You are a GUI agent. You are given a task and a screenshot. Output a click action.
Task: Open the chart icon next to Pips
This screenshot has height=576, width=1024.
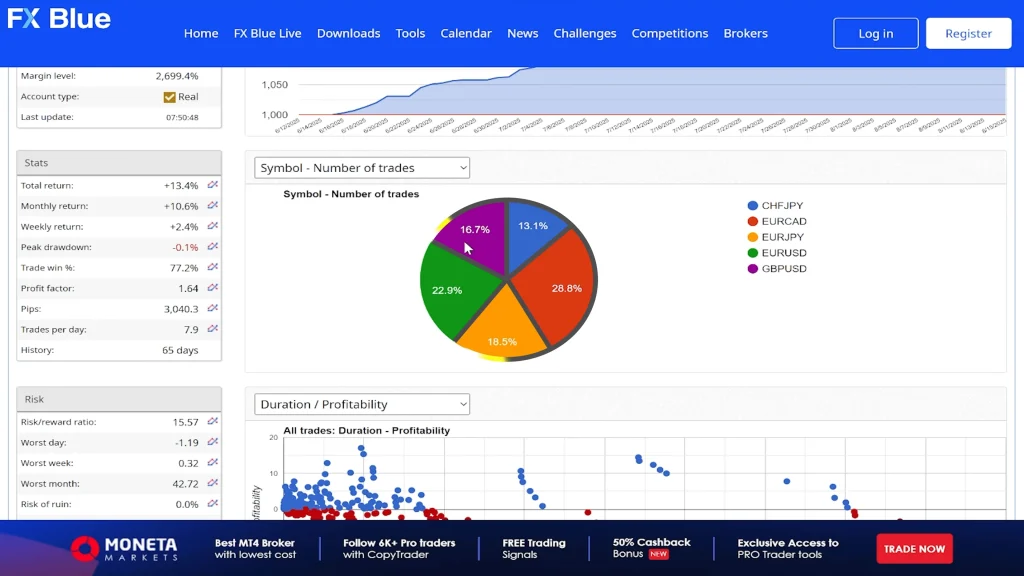212,309
